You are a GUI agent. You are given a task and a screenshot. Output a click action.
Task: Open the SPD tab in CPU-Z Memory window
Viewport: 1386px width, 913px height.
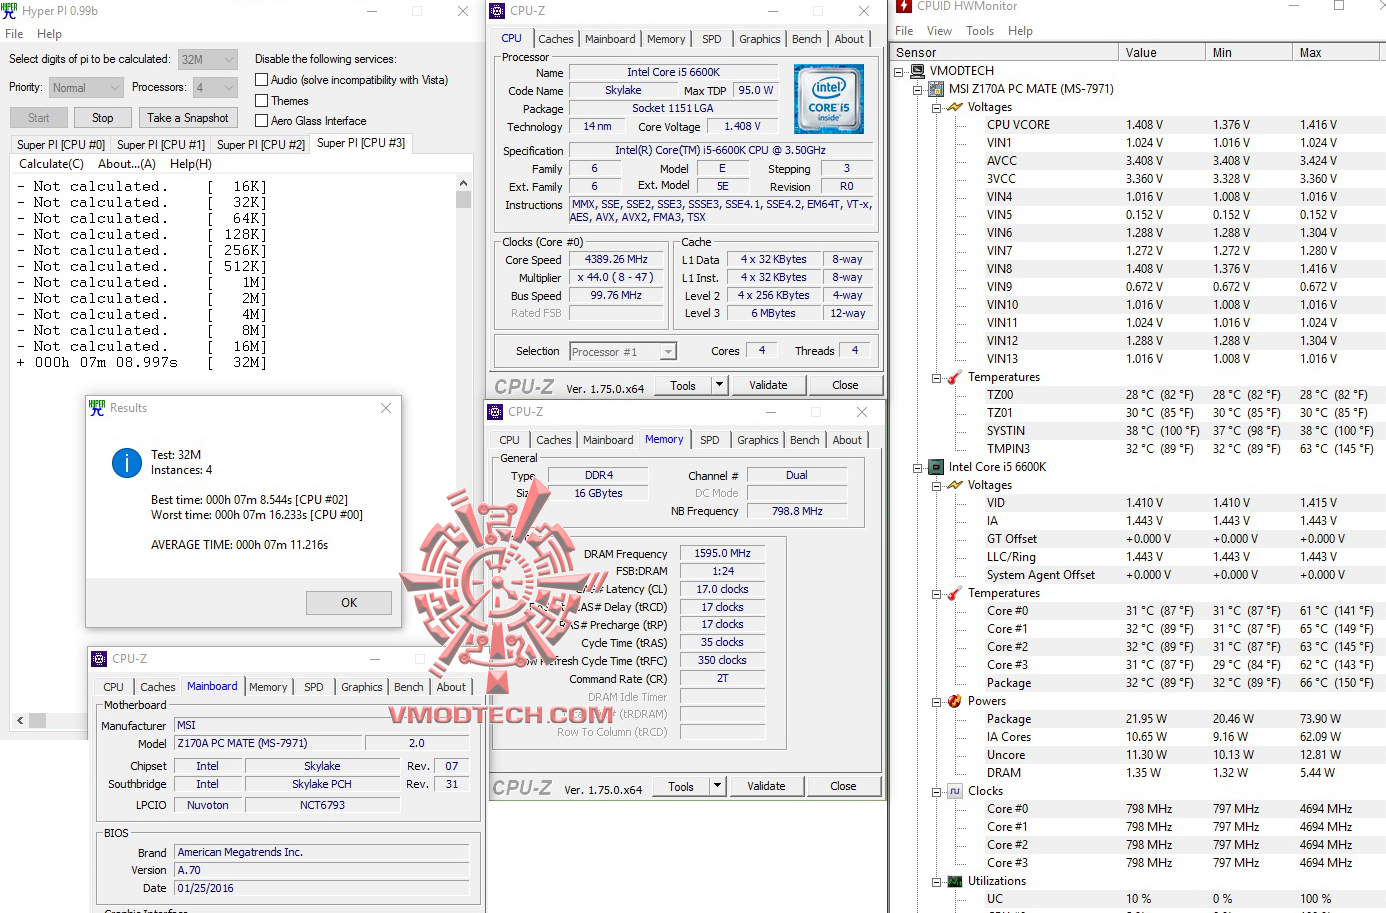tap(710, 440)
